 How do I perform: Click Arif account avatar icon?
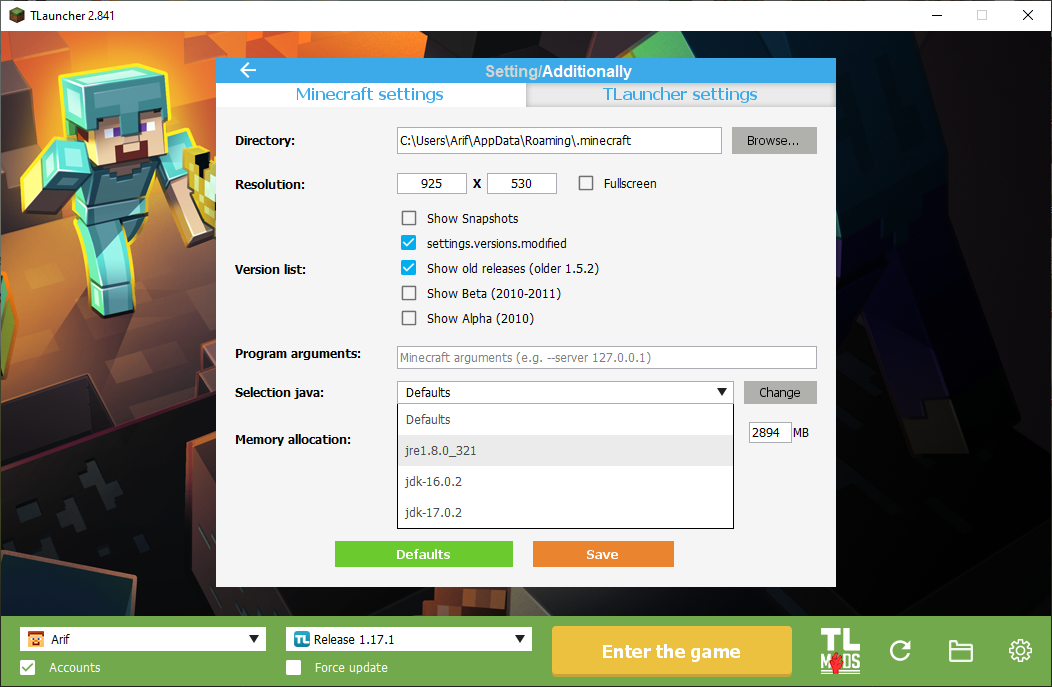point(36,639)
